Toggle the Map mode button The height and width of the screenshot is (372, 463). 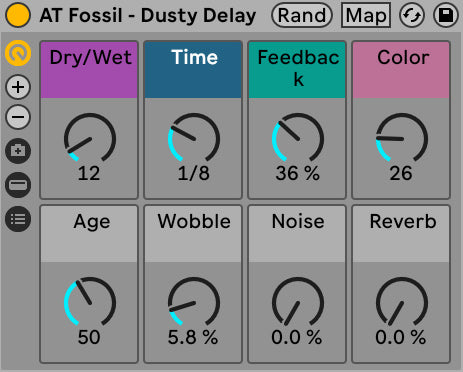point(366,15)
